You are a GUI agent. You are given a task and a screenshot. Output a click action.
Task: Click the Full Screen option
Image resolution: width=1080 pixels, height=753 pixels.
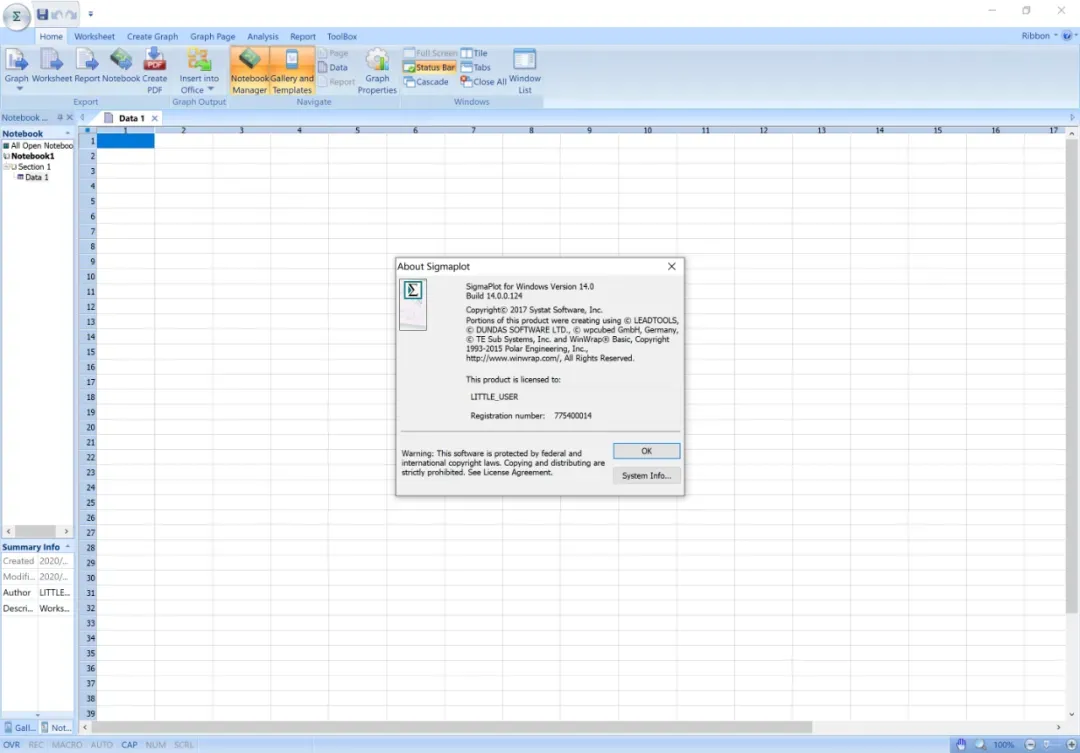430,53
